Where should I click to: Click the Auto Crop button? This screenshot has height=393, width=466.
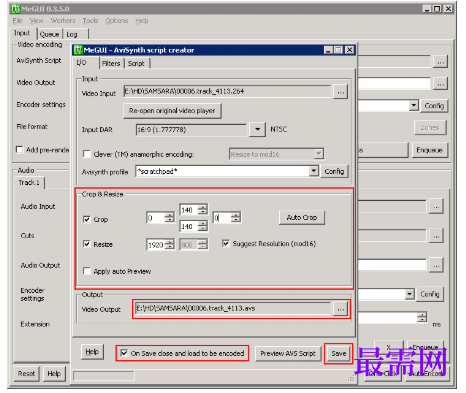tap(302, 218)
